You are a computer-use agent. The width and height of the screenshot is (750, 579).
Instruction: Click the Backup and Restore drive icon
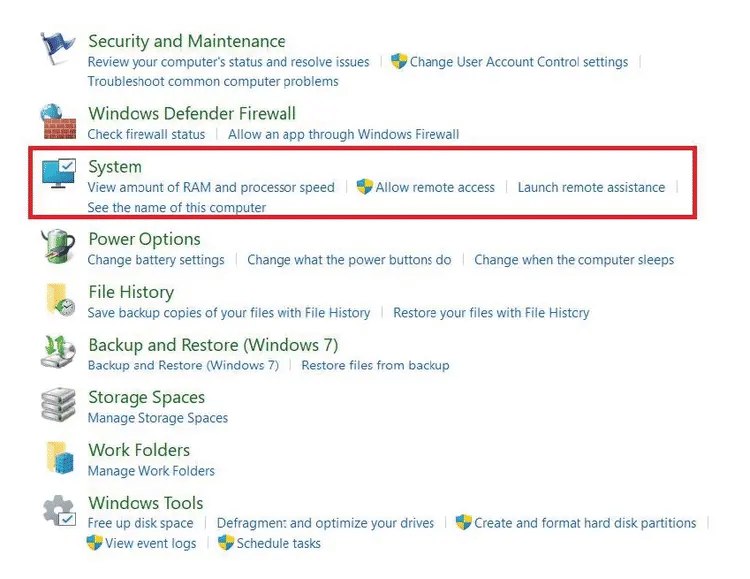pyautogui.click(x=58, y=352)
